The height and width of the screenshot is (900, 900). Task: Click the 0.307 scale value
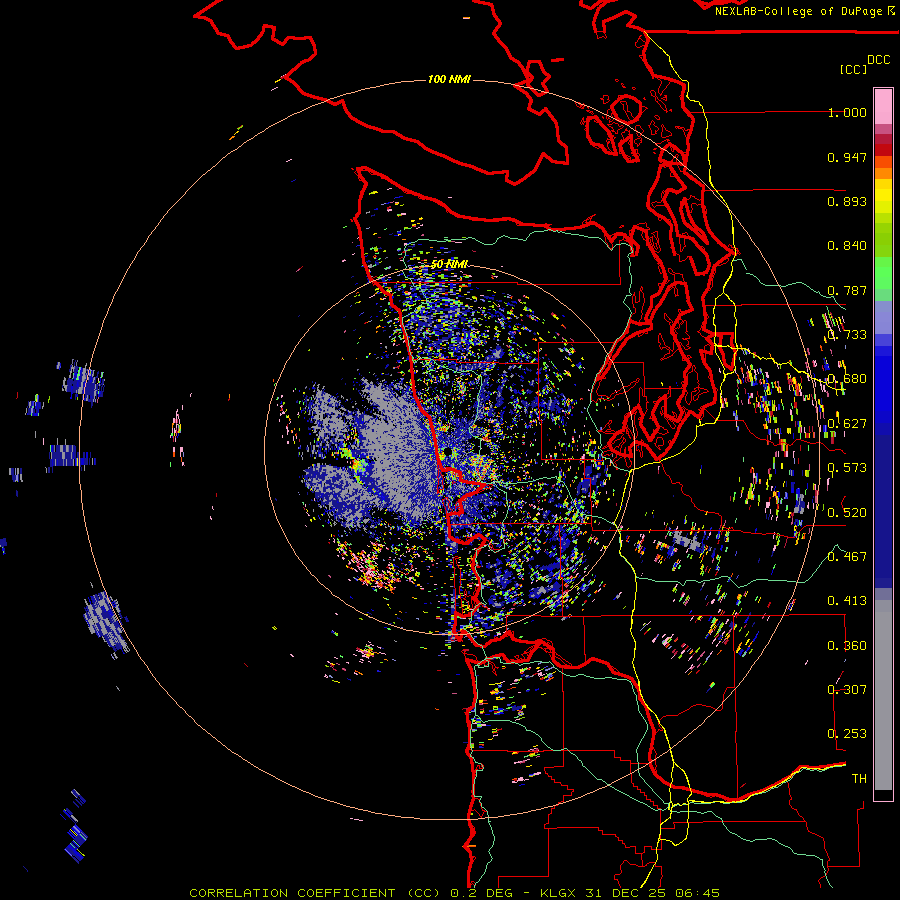(x=847, y=690)
